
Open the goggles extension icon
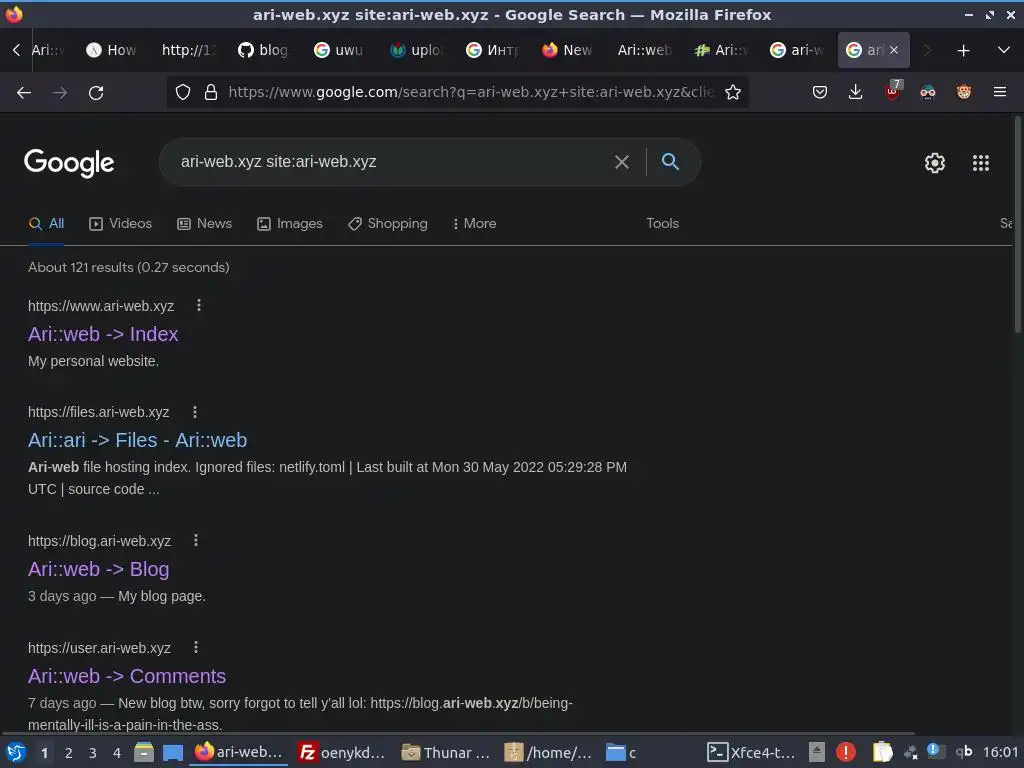927,93
